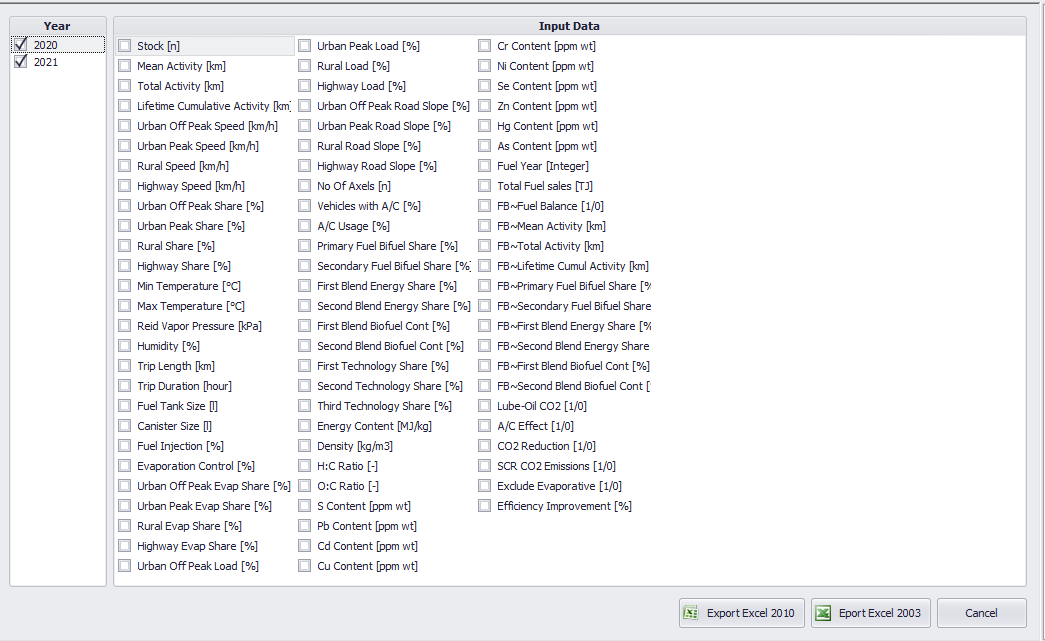
Task: Check Vehicles with A/C [%]
Action: (304, 205)
